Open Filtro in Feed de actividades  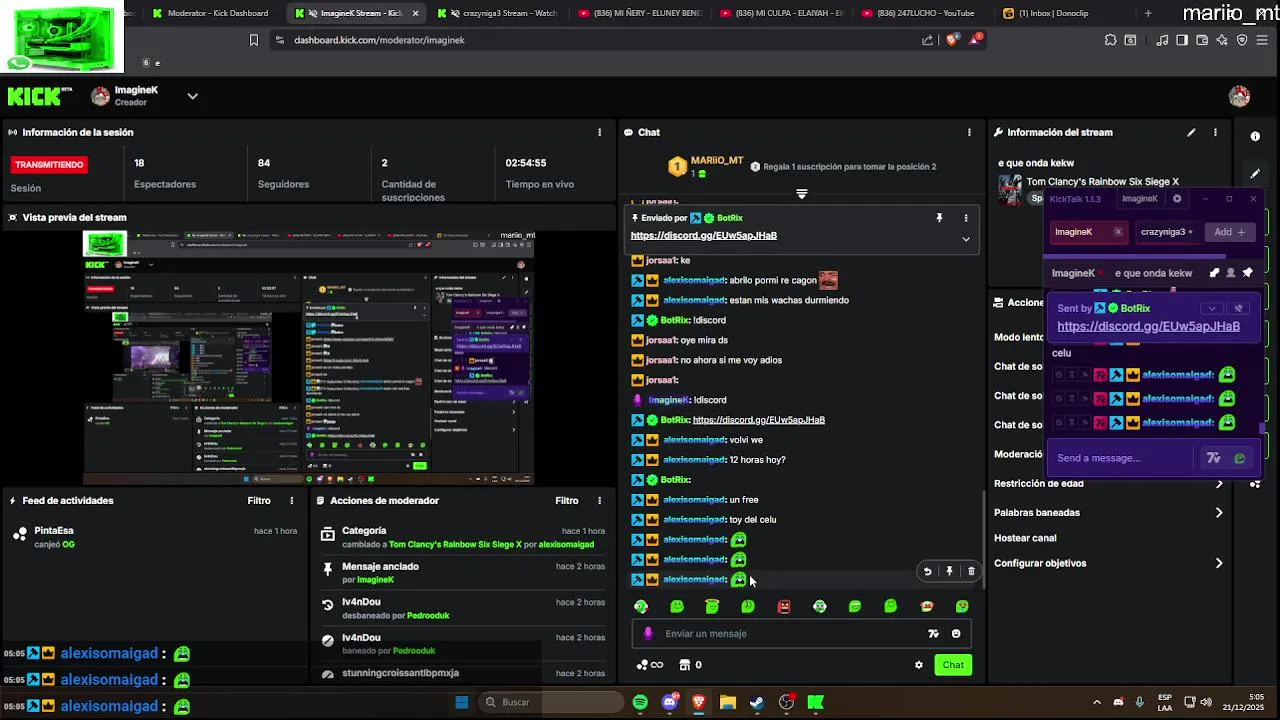(259, 500)
